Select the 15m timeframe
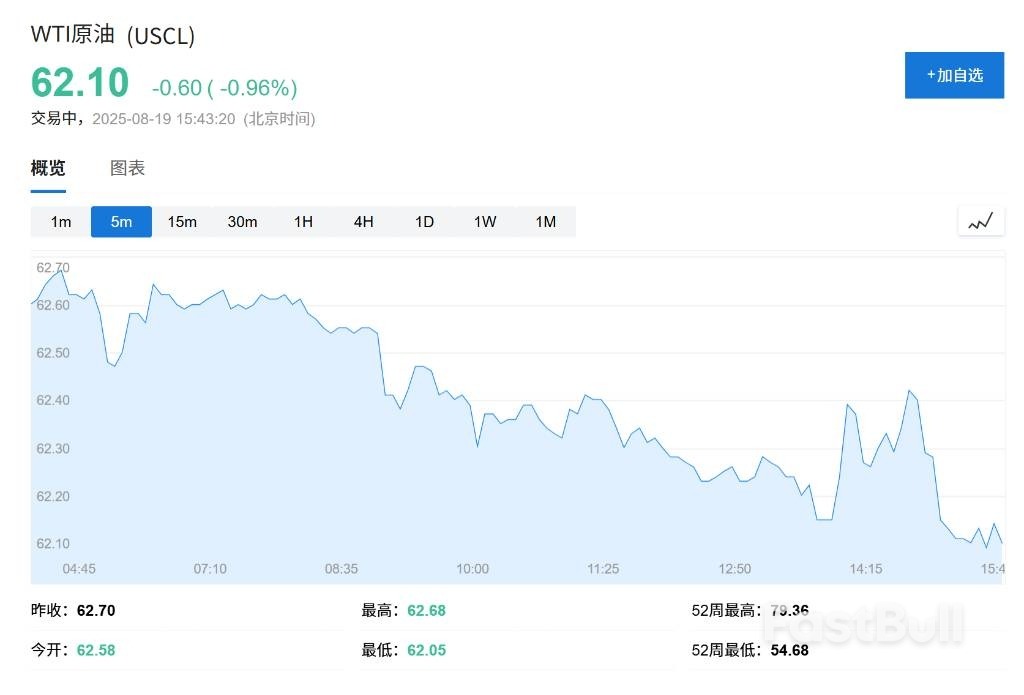The height and width of the screenshot is (695, 1024). click(182, 221)
